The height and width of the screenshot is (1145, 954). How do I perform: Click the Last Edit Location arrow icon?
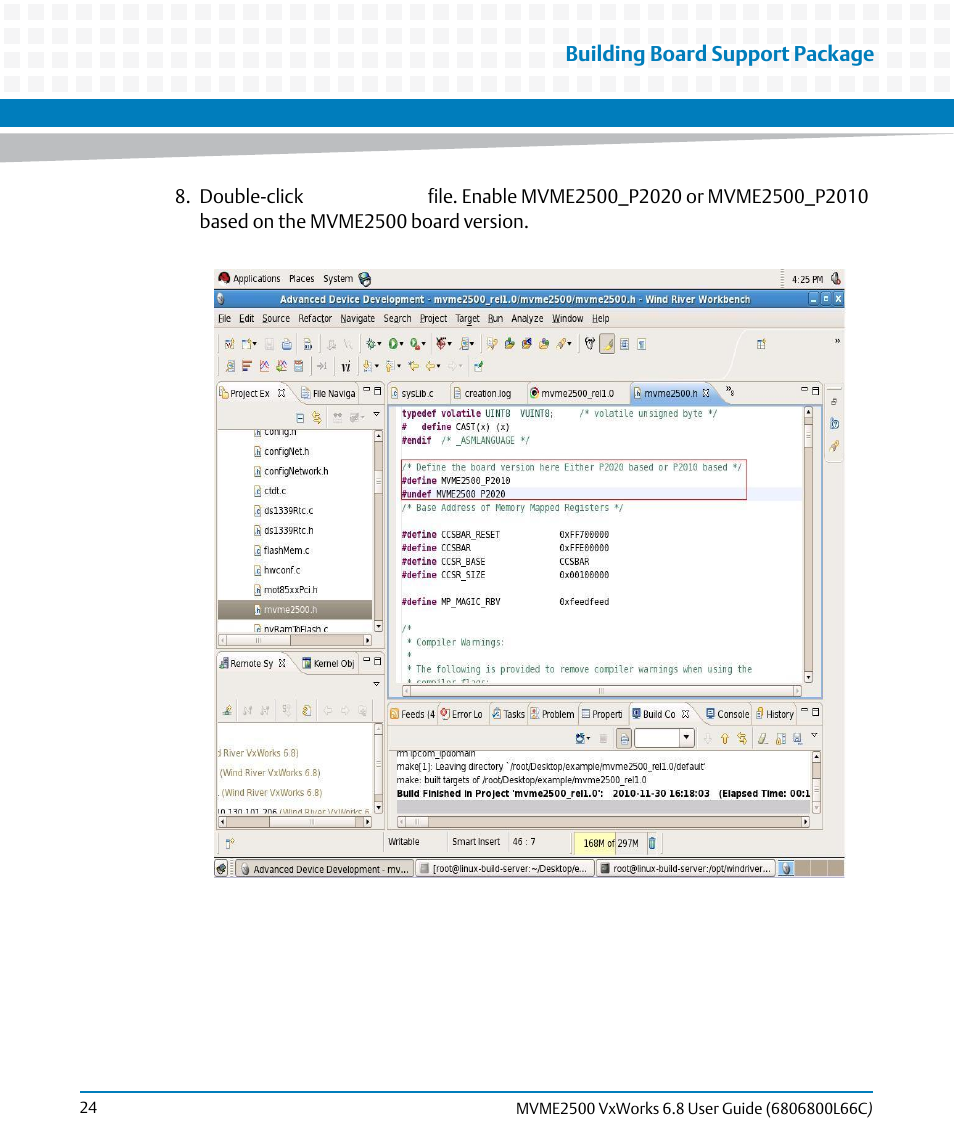pyautogui.click(x=413, y=367)
